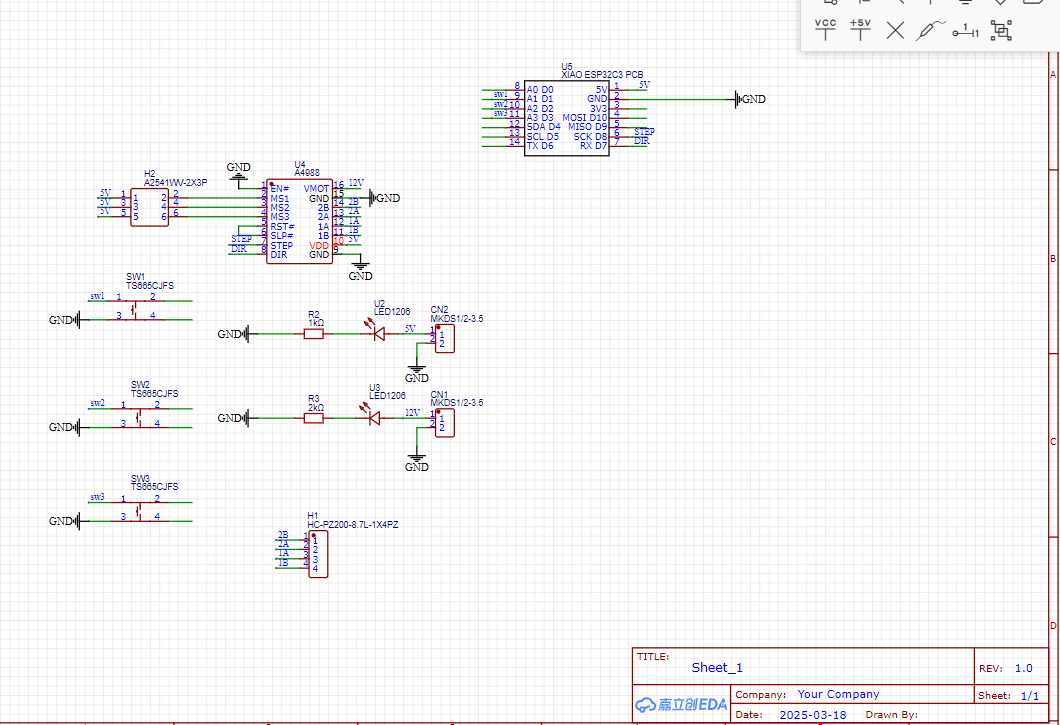Click the GND symbol below CN2
Screen dimensions: 1060x725
416,373
